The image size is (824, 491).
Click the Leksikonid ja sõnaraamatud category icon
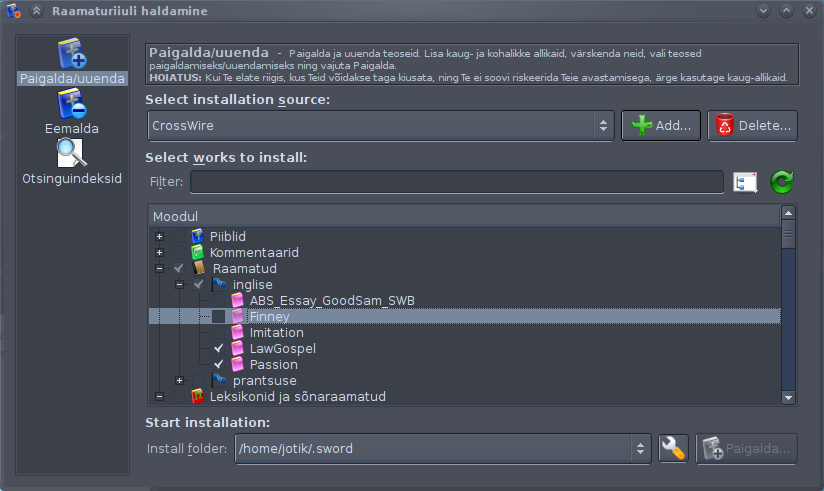point(198,396)
